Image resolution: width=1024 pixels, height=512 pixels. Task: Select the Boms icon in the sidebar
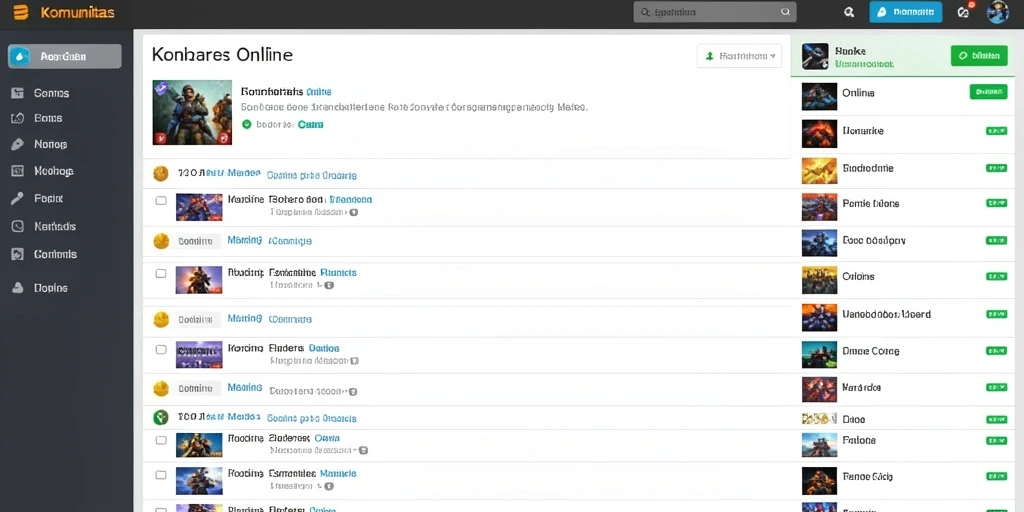(18, 118)
